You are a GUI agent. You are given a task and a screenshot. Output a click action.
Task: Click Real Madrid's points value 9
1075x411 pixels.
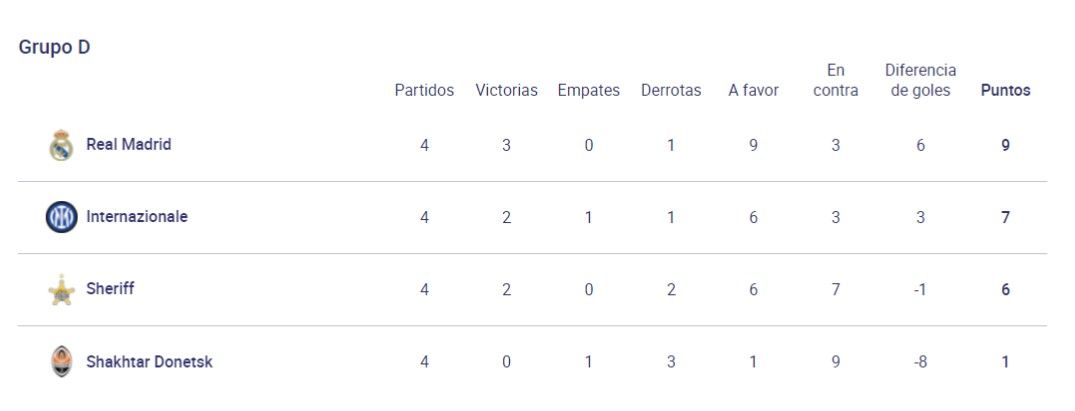(1005, 145)
